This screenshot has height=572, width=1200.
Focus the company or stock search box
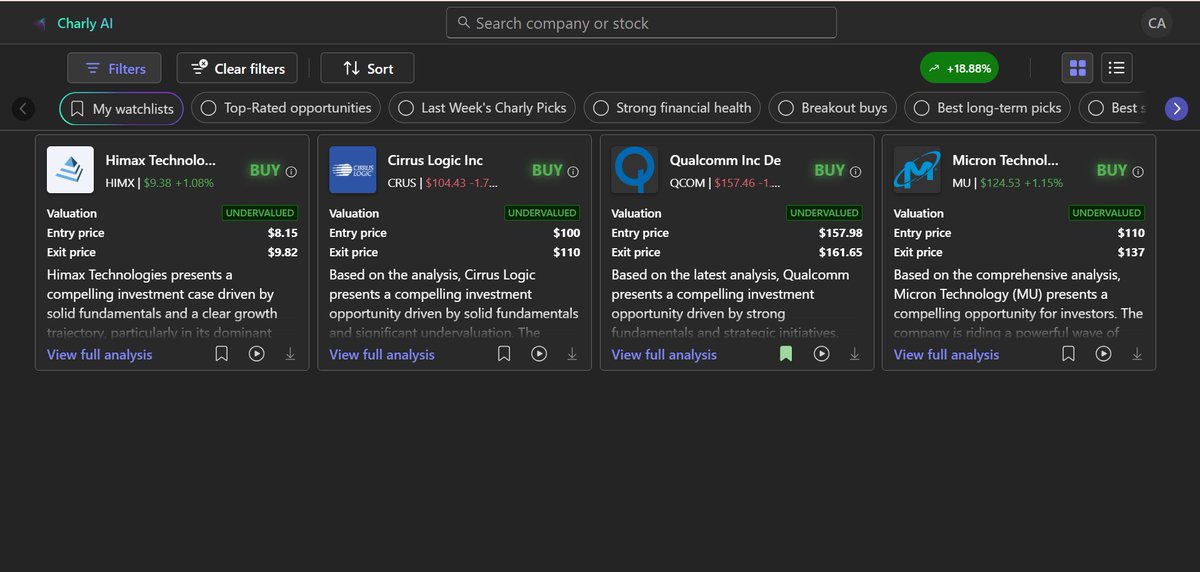coord(640,23)
